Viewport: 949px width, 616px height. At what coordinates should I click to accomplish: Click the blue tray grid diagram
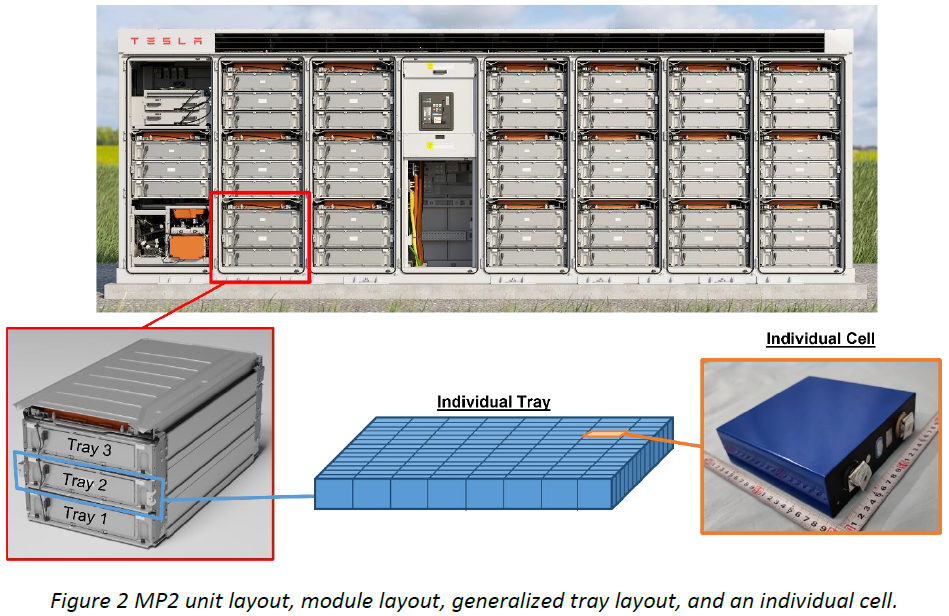pos(490,465)
